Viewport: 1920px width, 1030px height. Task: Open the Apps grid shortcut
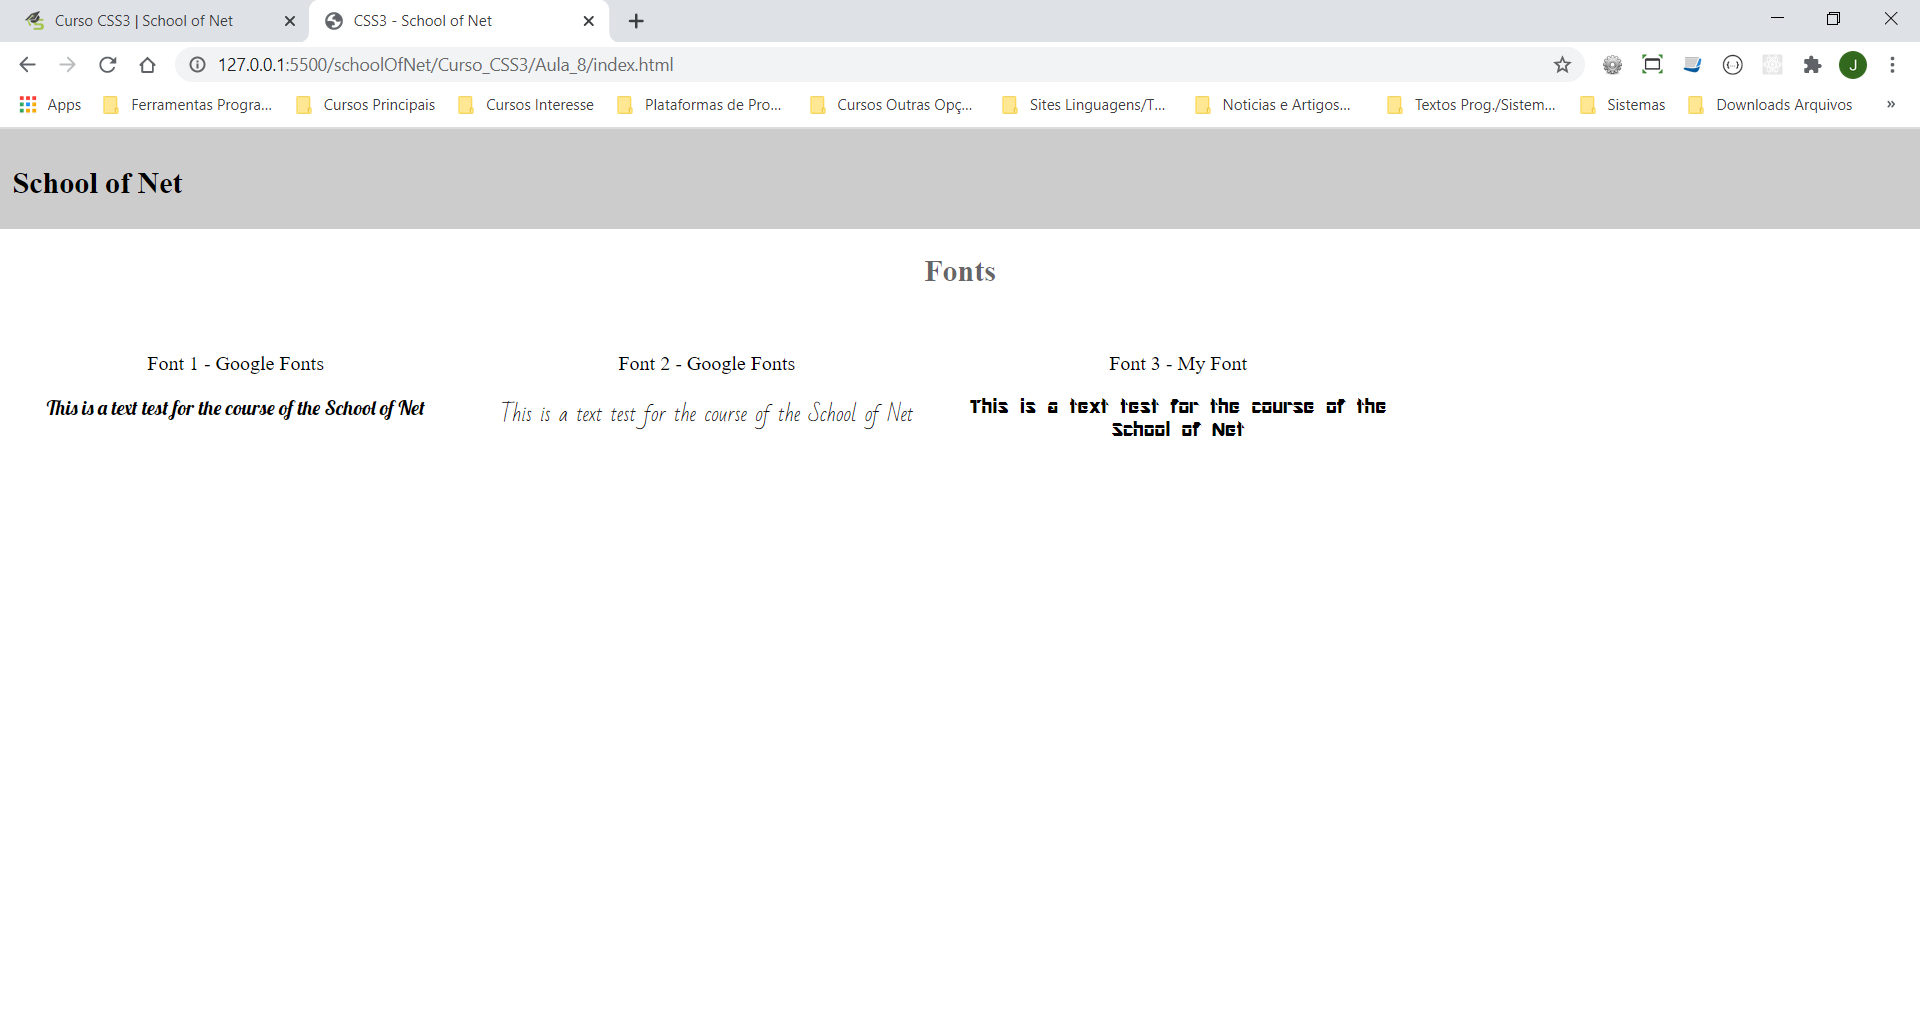click(50, 105)
